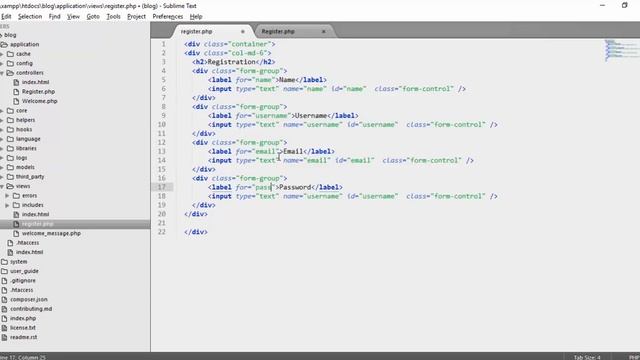Open the View menu
Screen dimensions: 640x360
(73, 16)
